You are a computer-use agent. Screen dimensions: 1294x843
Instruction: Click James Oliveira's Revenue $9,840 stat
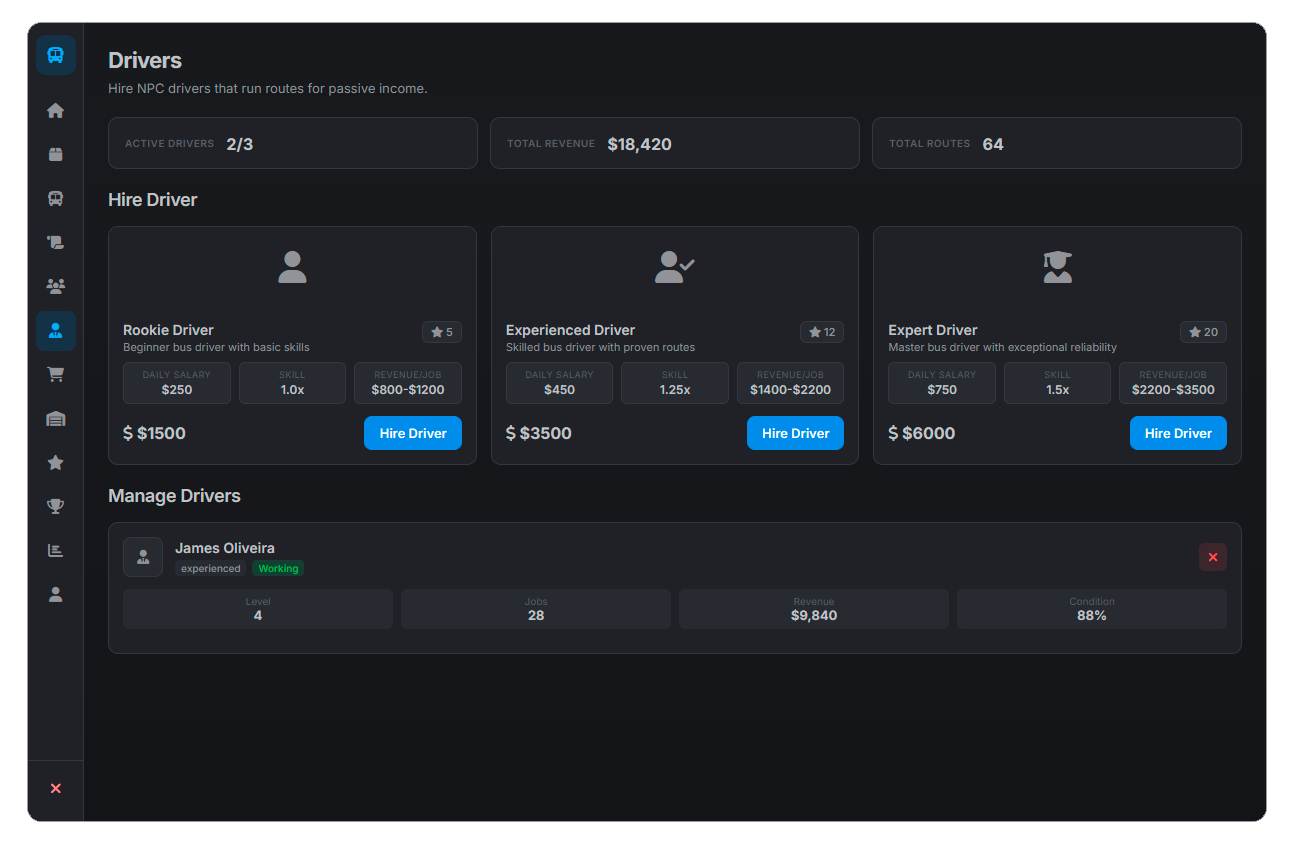[x=814, y=609]
